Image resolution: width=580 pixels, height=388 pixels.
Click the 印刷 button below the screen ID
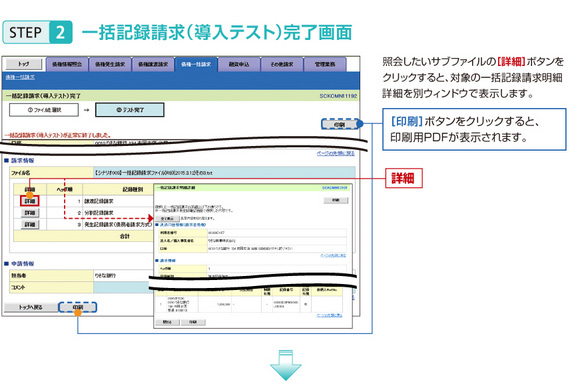point(340,124)
